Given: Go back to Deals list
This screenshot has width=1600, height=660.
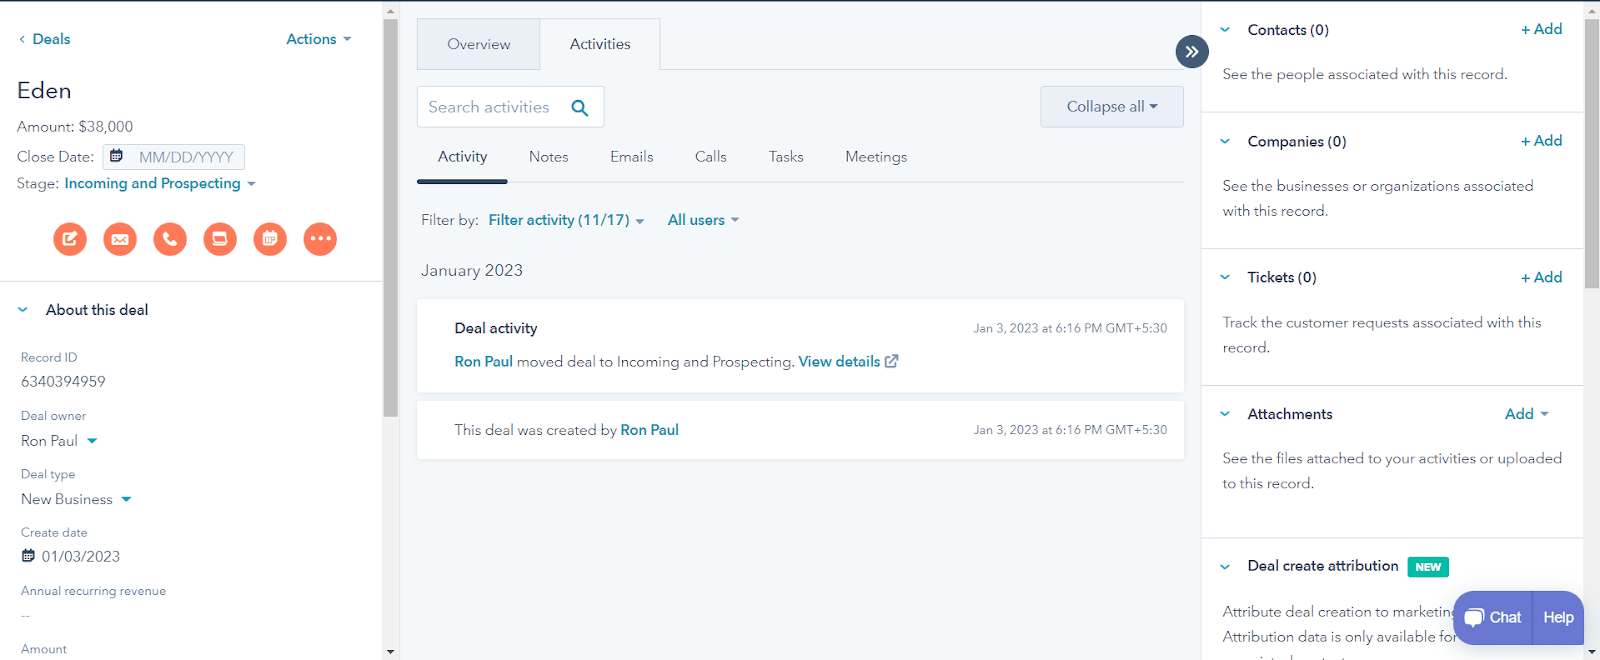Looking at the screenshot, I should tap(45, 39).
